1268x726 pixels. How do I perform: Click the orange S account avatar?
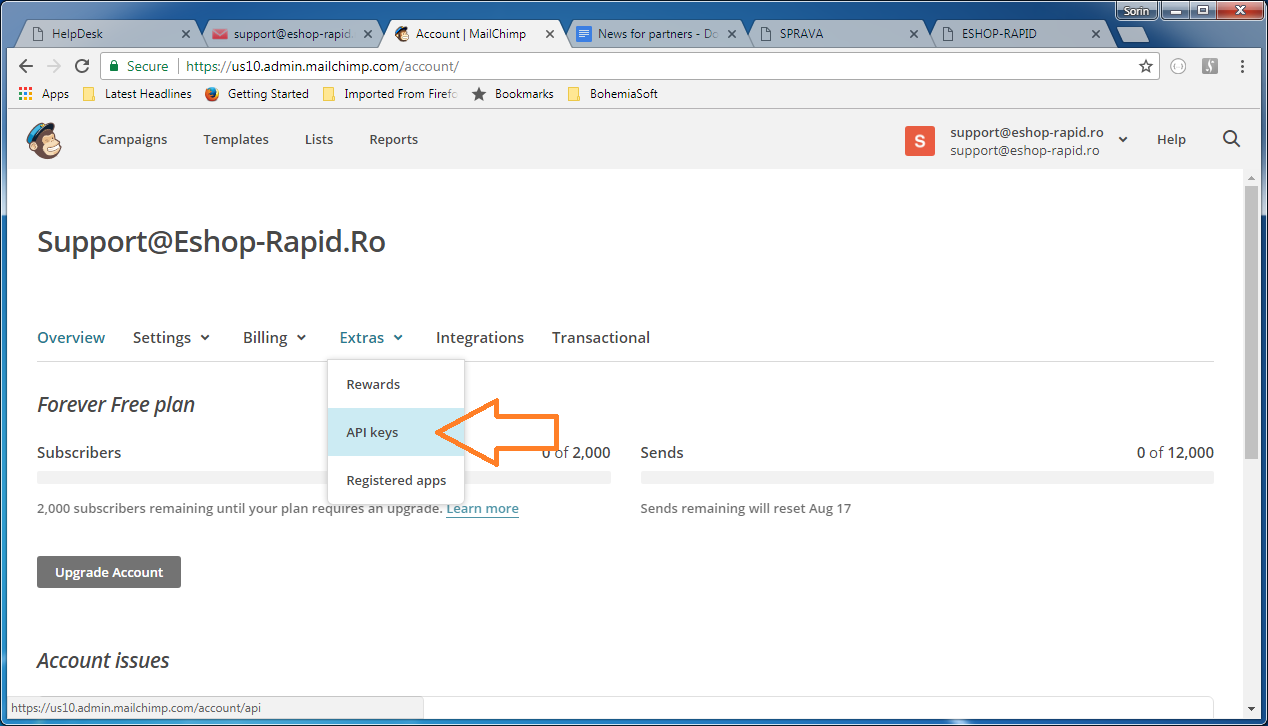pos(920,141)
